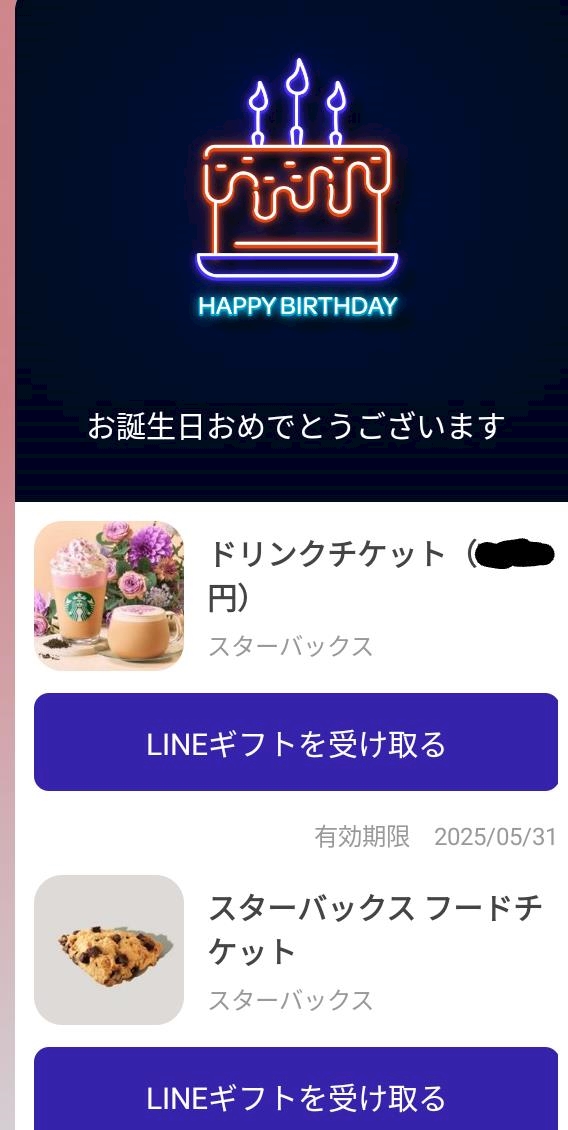Select the ドリンクチケット title text

[327, 555]
